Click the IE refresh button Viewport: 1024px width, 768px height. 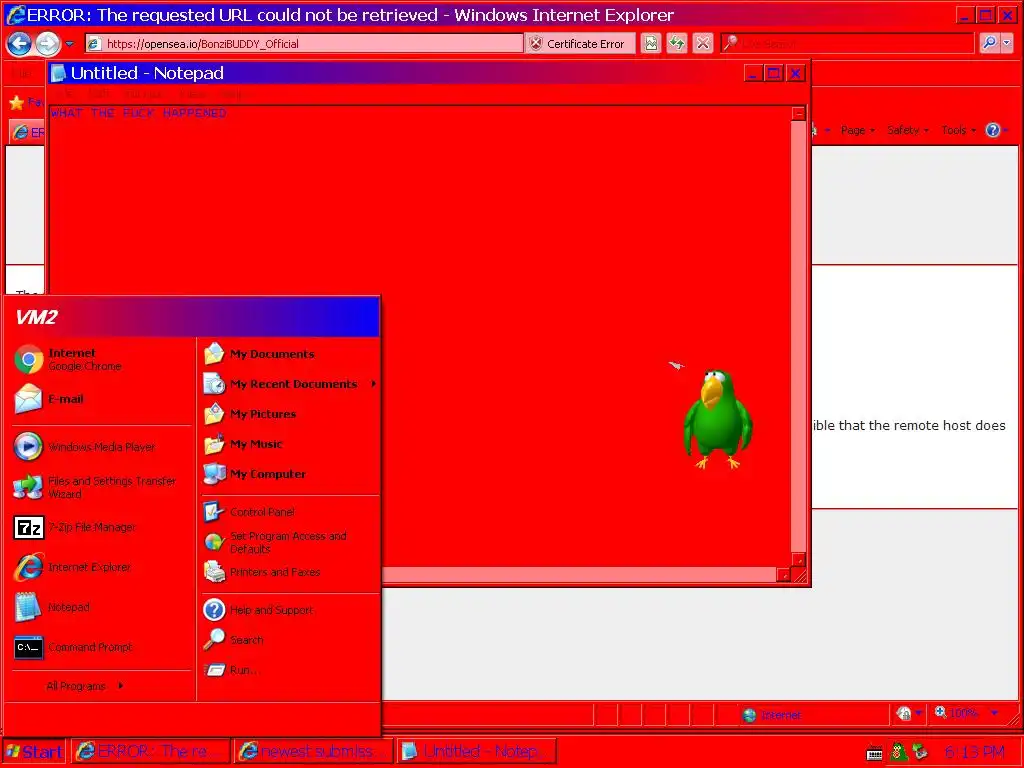coord(677,44)
